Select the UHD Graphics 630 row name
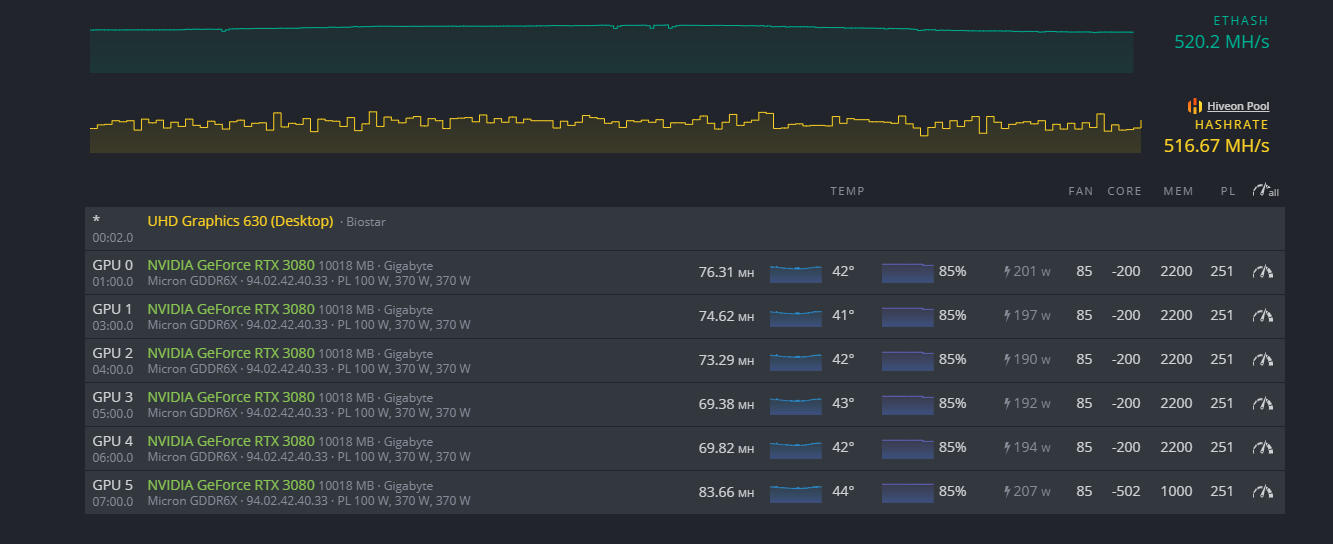The image size is (1333, 544). (x=240, y=221)
